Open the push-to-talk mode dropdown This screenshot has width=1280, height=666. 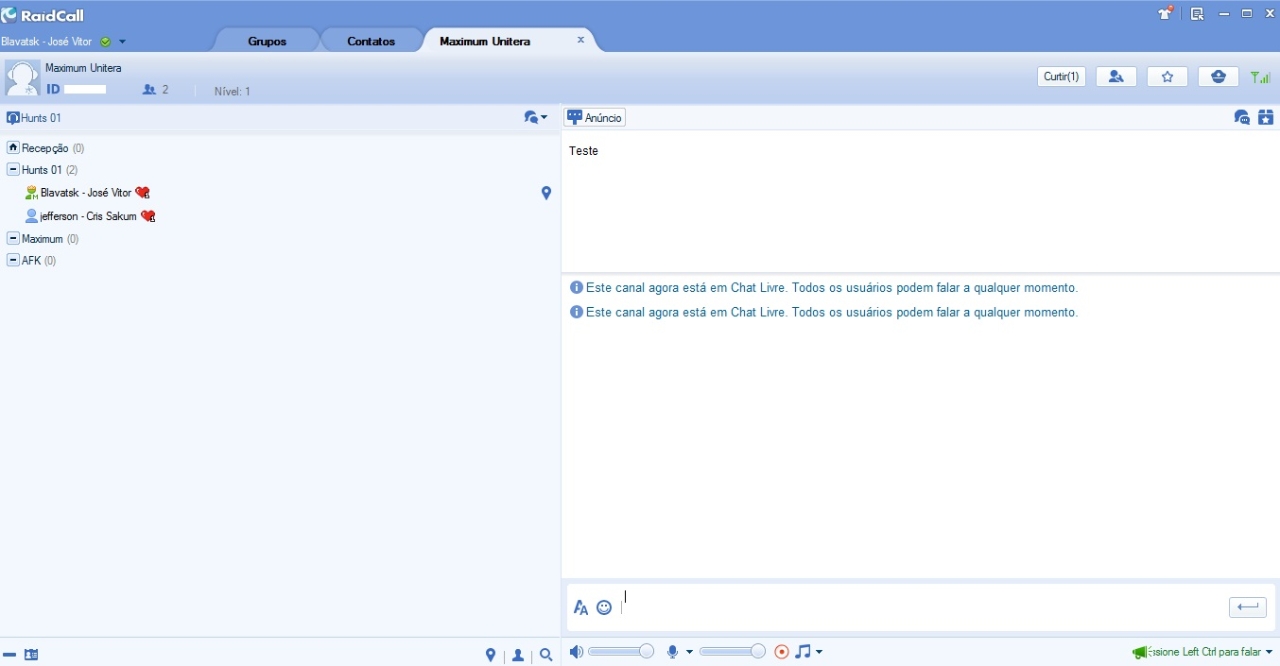(1269, 652)
